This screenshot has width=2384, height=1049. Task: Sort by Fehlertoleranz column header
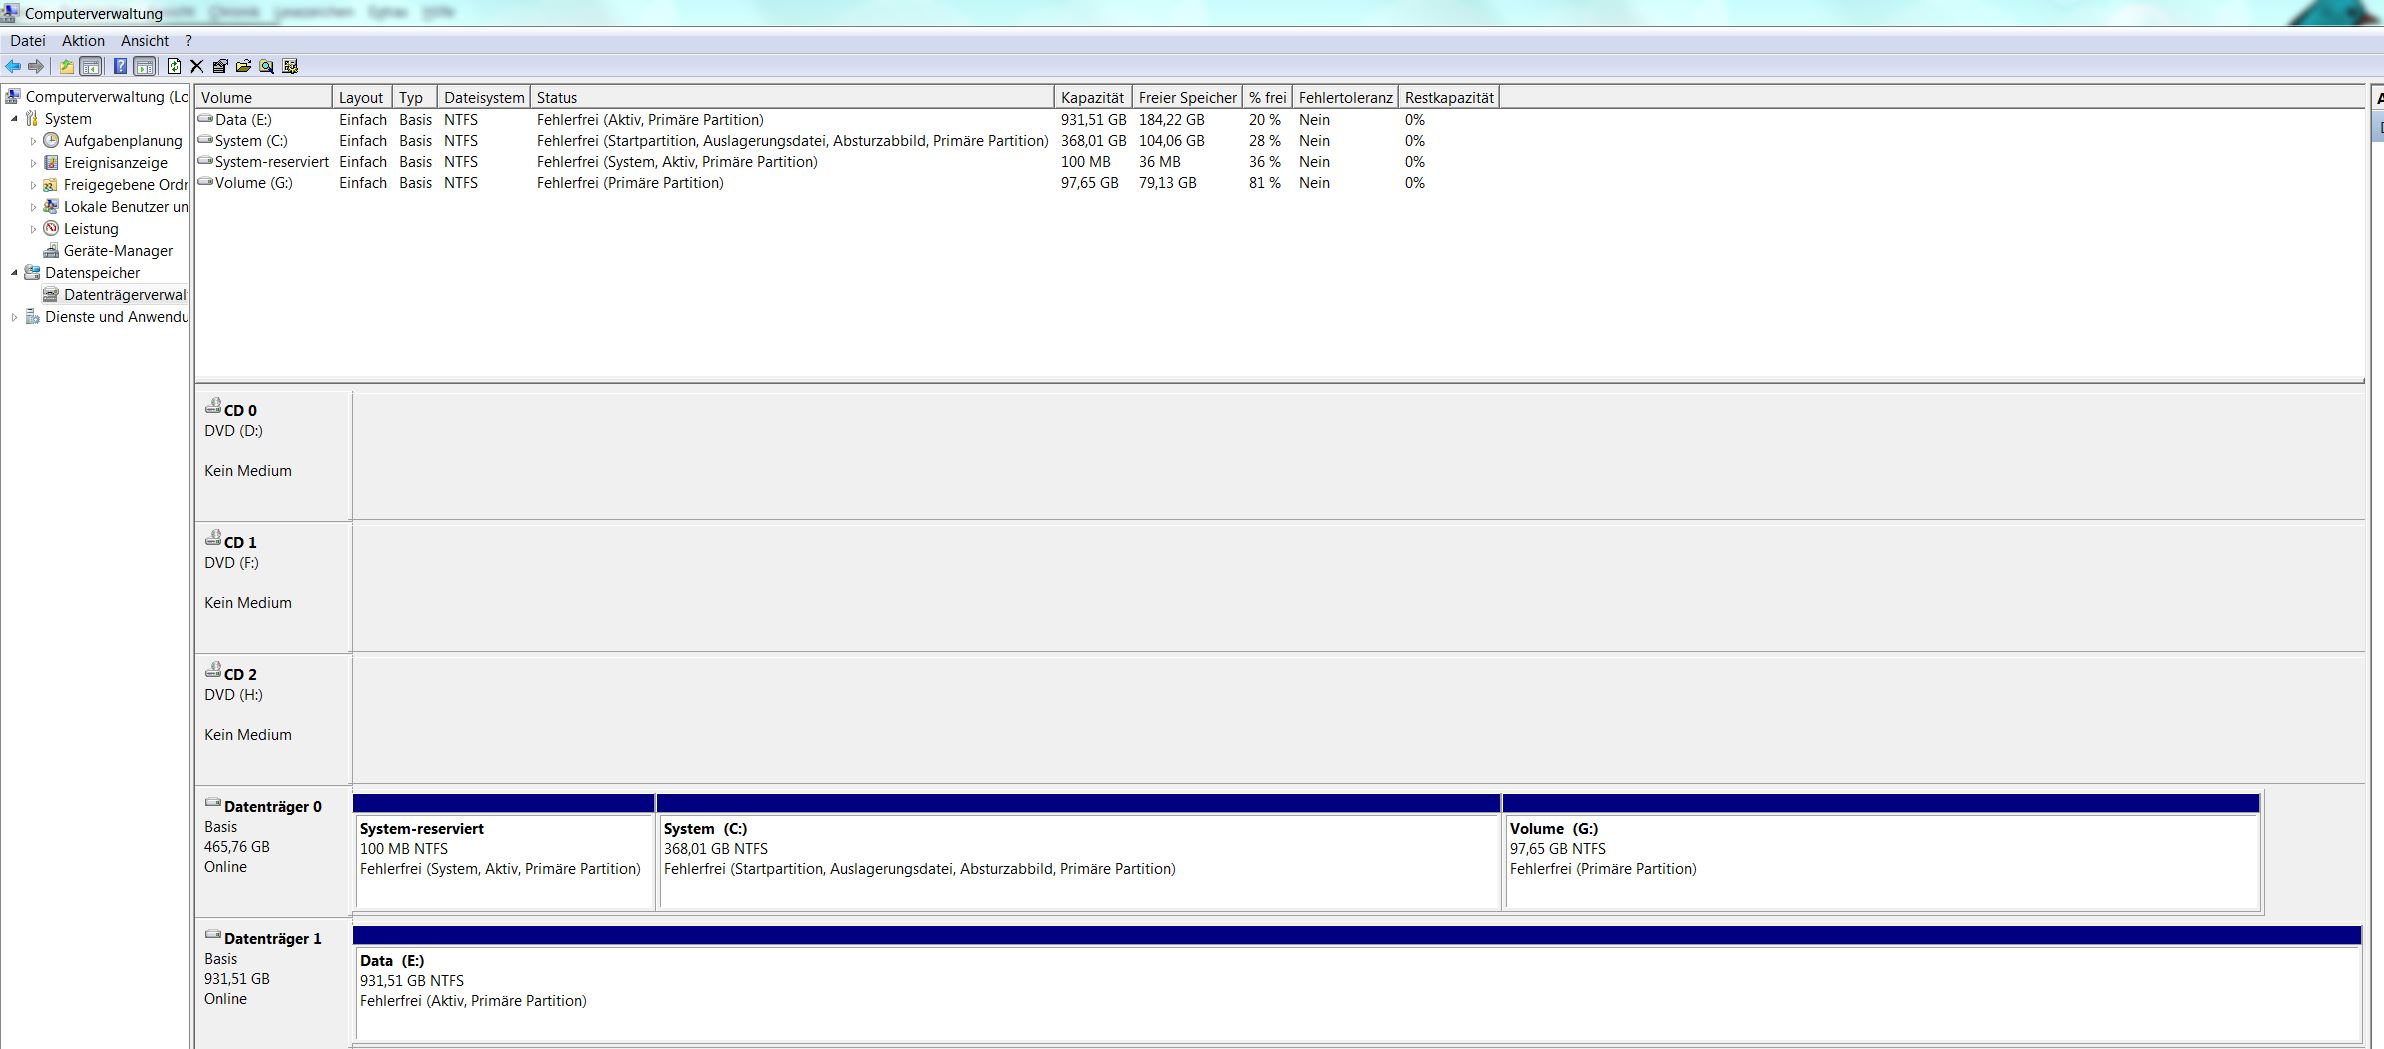[x=1345, y=97]
